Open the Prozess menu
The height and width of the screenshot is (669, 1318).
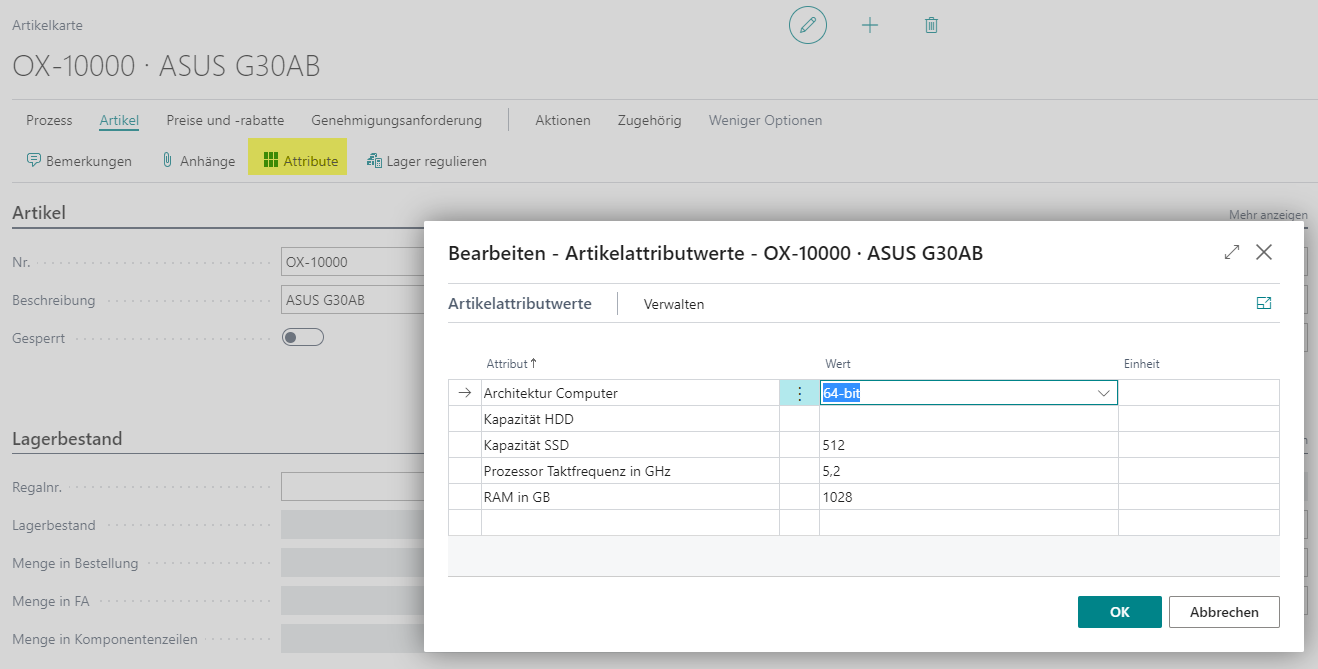49,120
